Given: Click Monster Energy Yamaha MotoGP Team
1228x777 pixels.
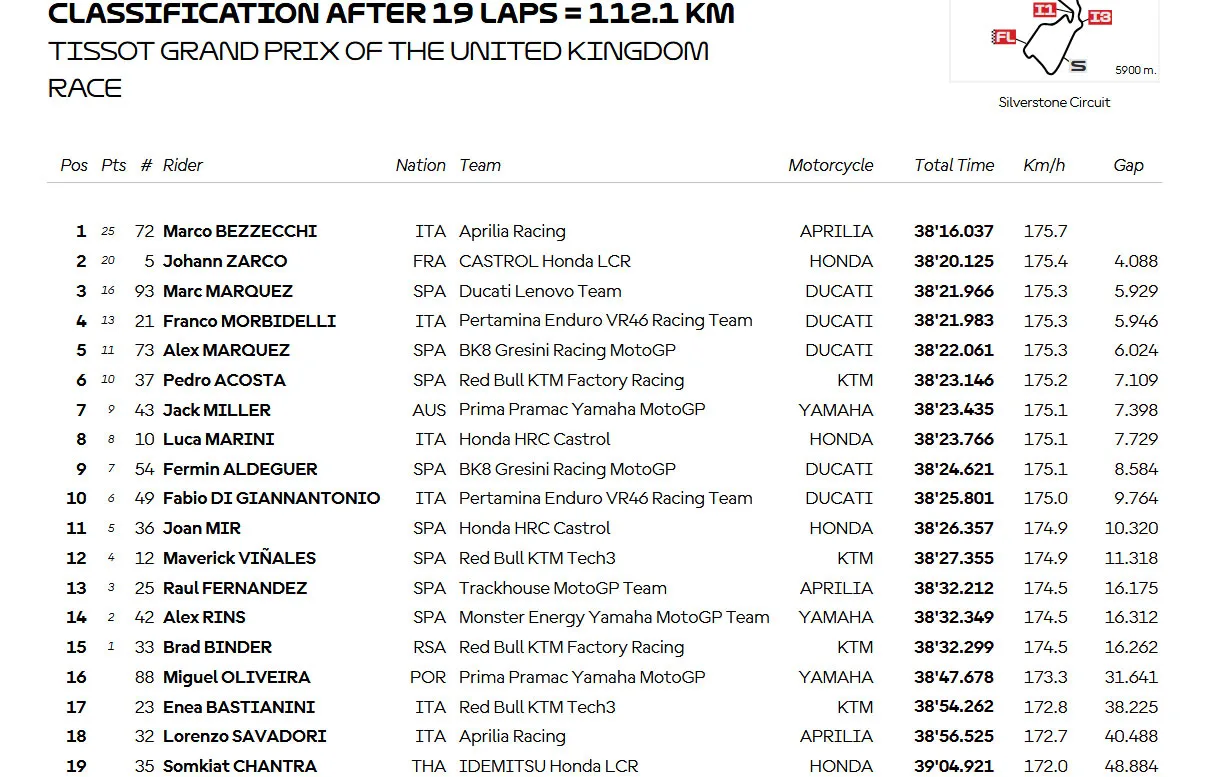Looking at the screenshot, I should [614, 617].
